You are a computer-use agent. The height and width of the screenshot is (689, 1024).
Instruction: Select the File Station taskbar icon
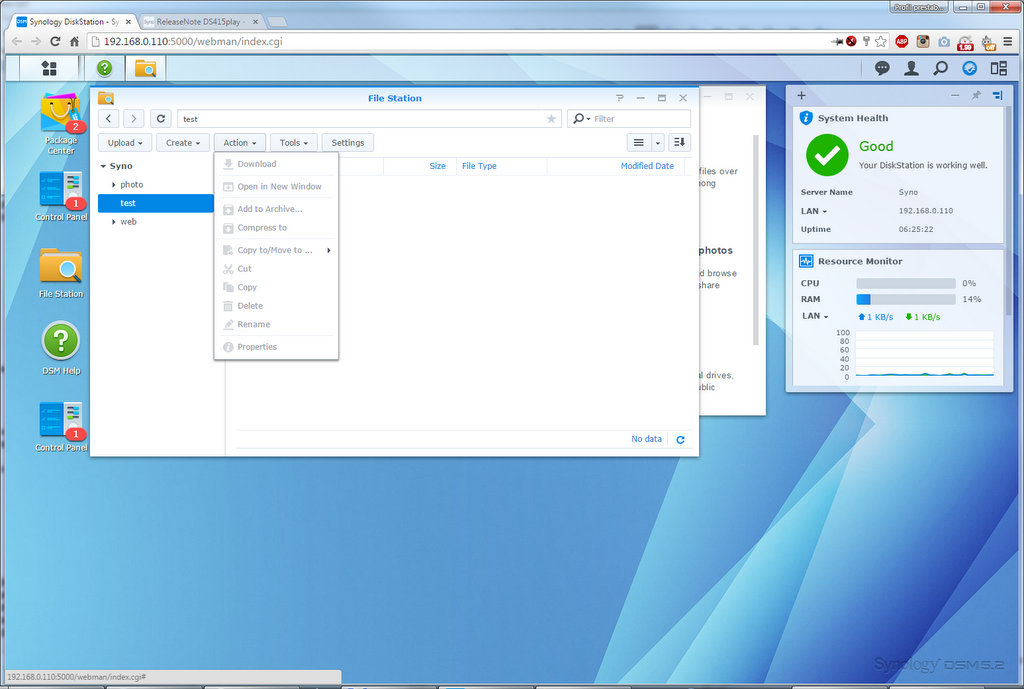[145, 68]
